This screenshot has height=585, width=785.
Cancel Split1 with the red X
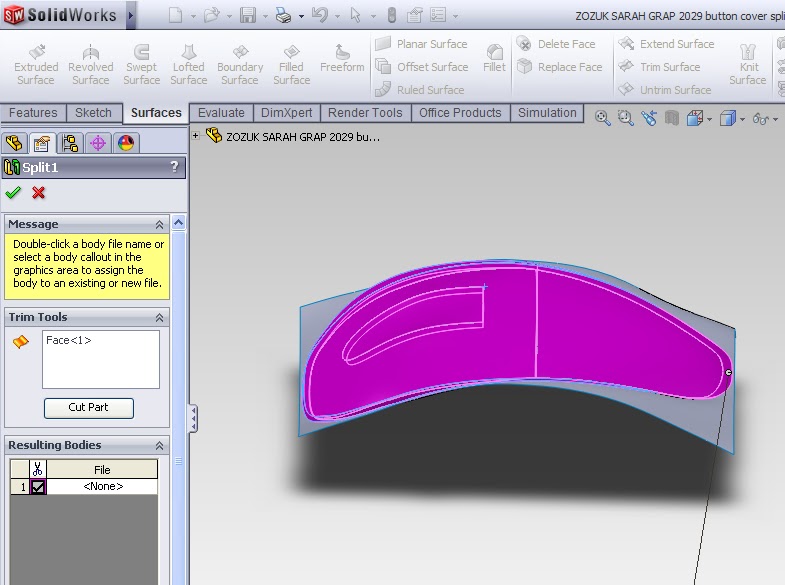(39, 193)
